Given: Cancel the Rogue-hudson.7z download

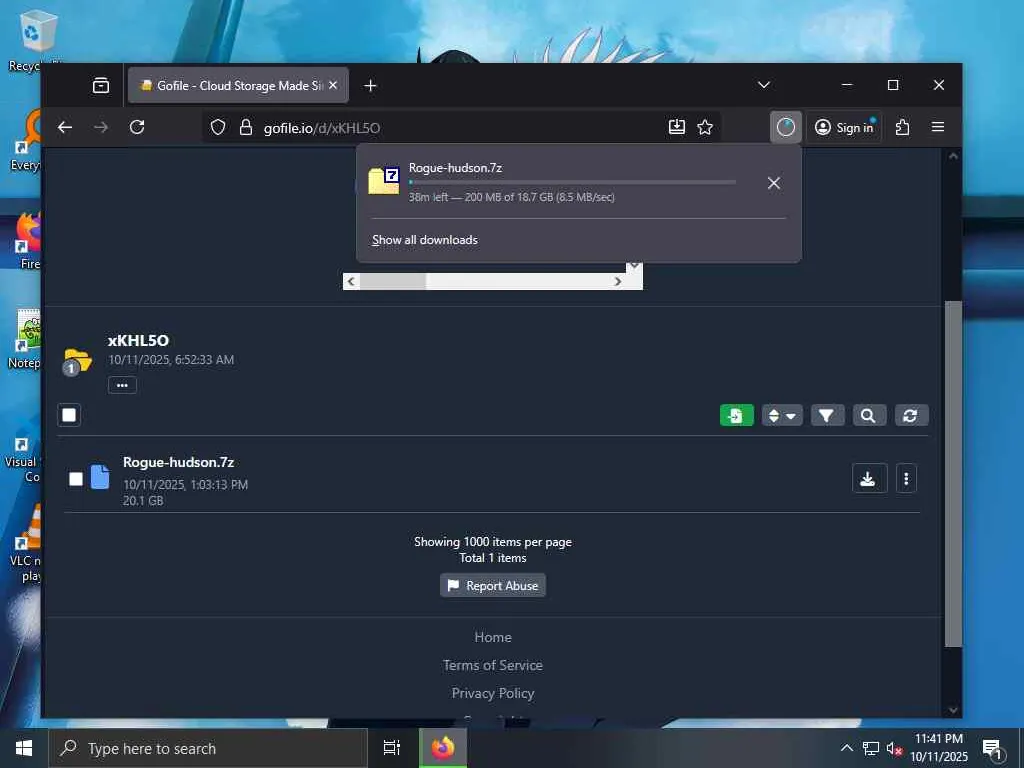Looking at the screenshot, I should click(774, 183).
